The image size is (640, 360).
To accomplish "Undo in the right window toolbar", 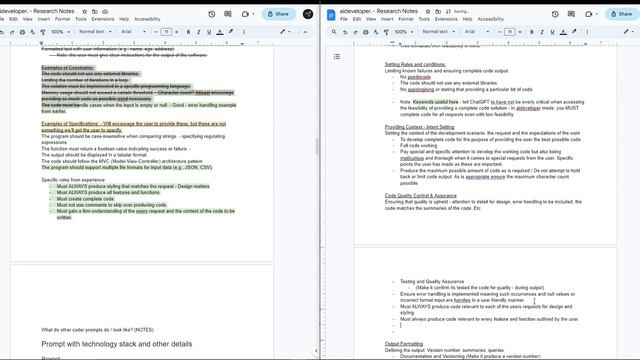I will 345,32.
